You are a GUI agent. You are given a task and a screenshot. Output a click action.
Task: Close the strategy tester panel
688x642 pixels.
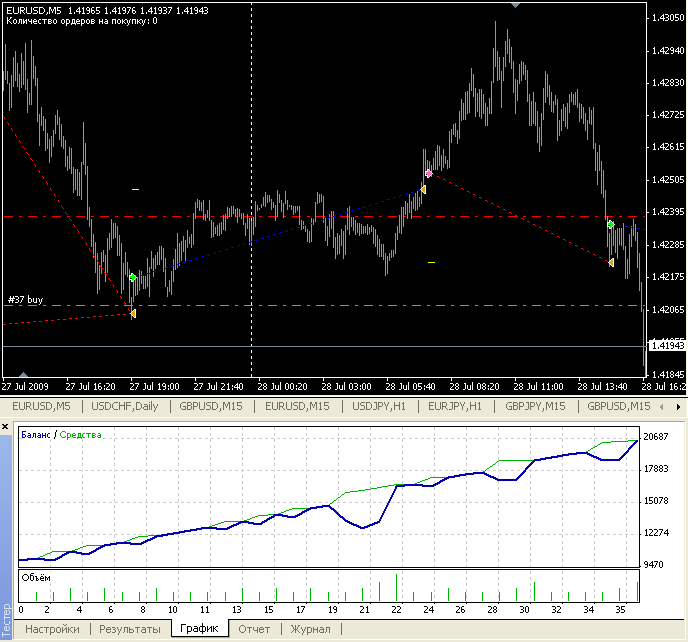tap(7, 429)
